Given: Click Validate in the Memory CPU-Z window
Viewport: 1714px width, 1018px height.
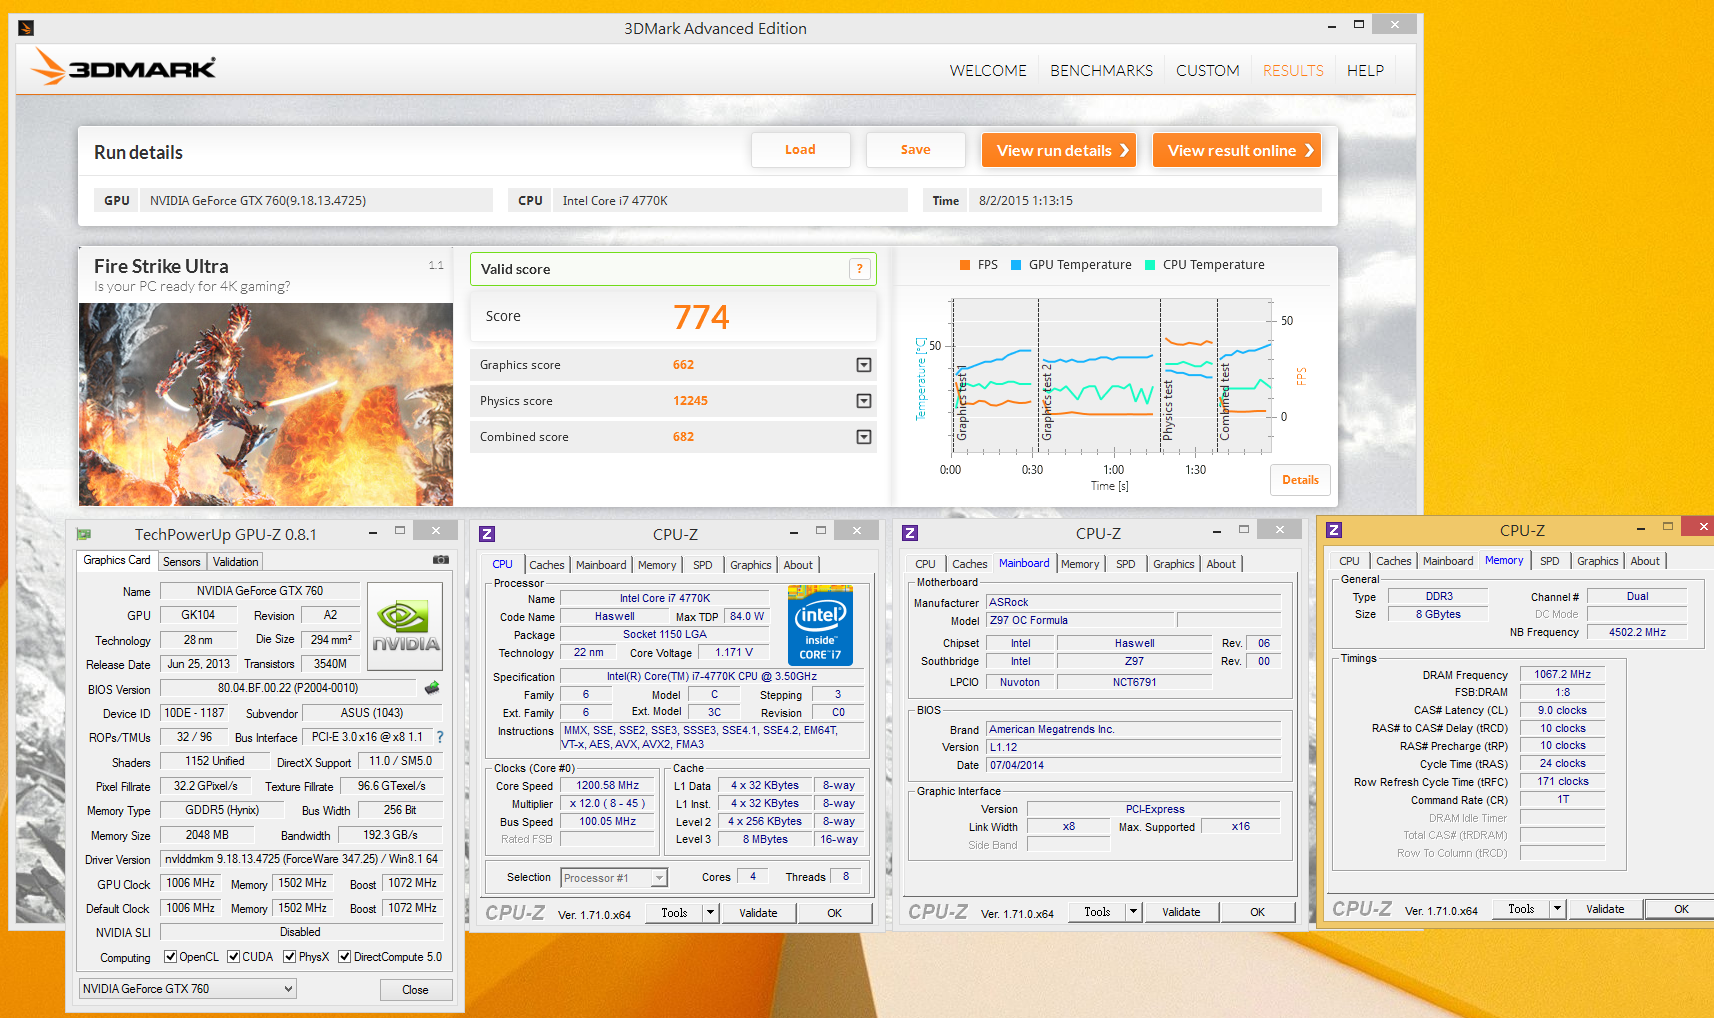Looking at the screenshot, I should (x=1605, y=909).
